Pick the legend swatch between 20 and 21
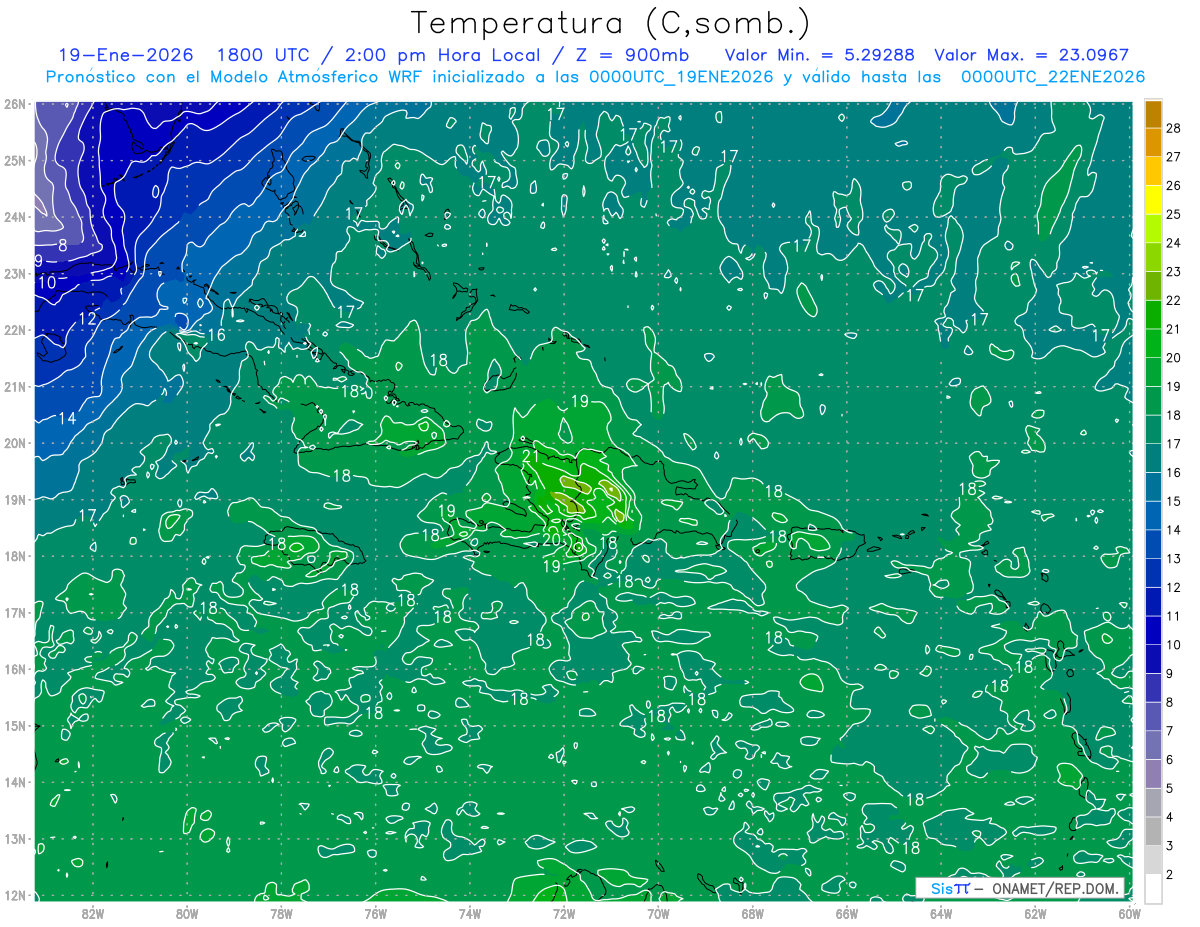 [1153, 343]
